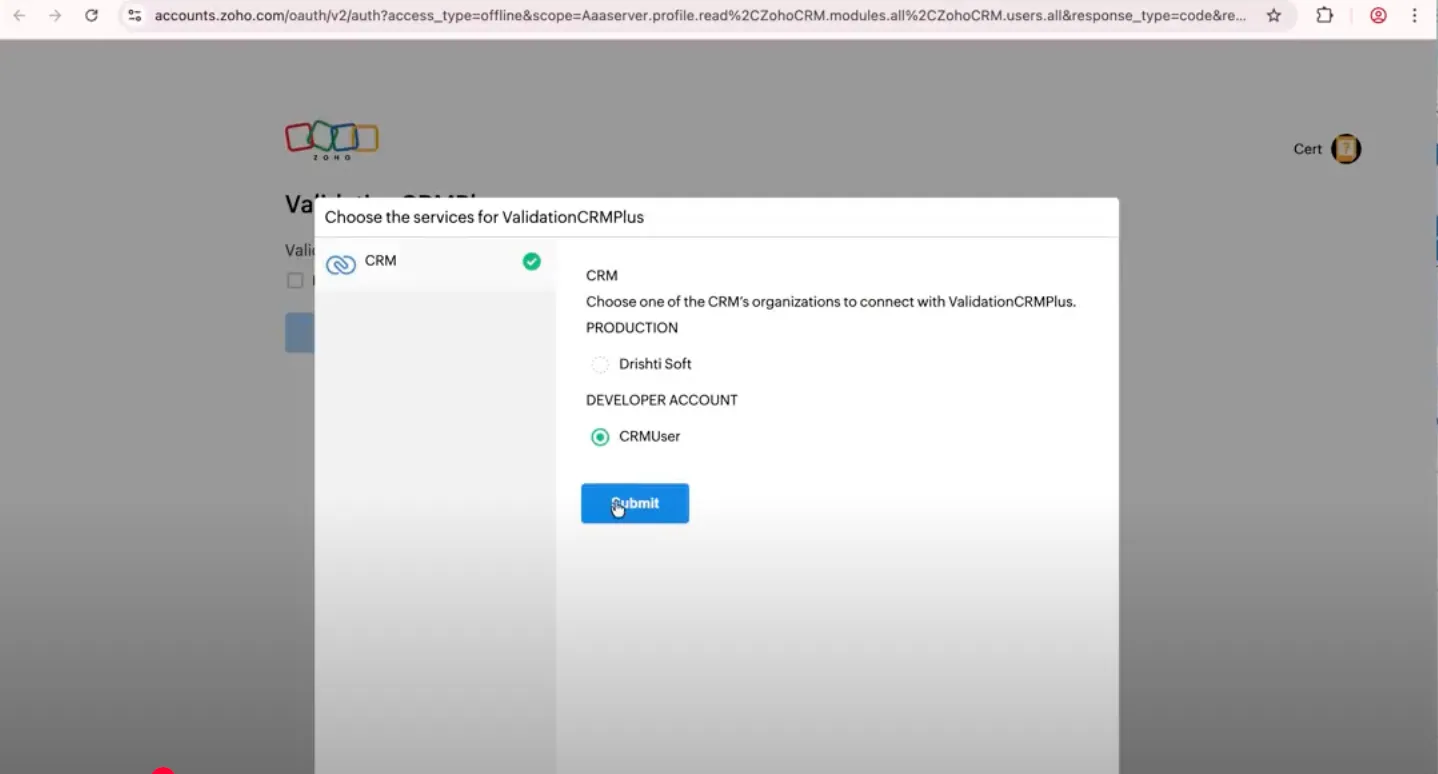Click the 'Choose one of the CRM's organizations' text
Image resolution: width=1438 pixels, height=774 pixels.
[831, 301]
